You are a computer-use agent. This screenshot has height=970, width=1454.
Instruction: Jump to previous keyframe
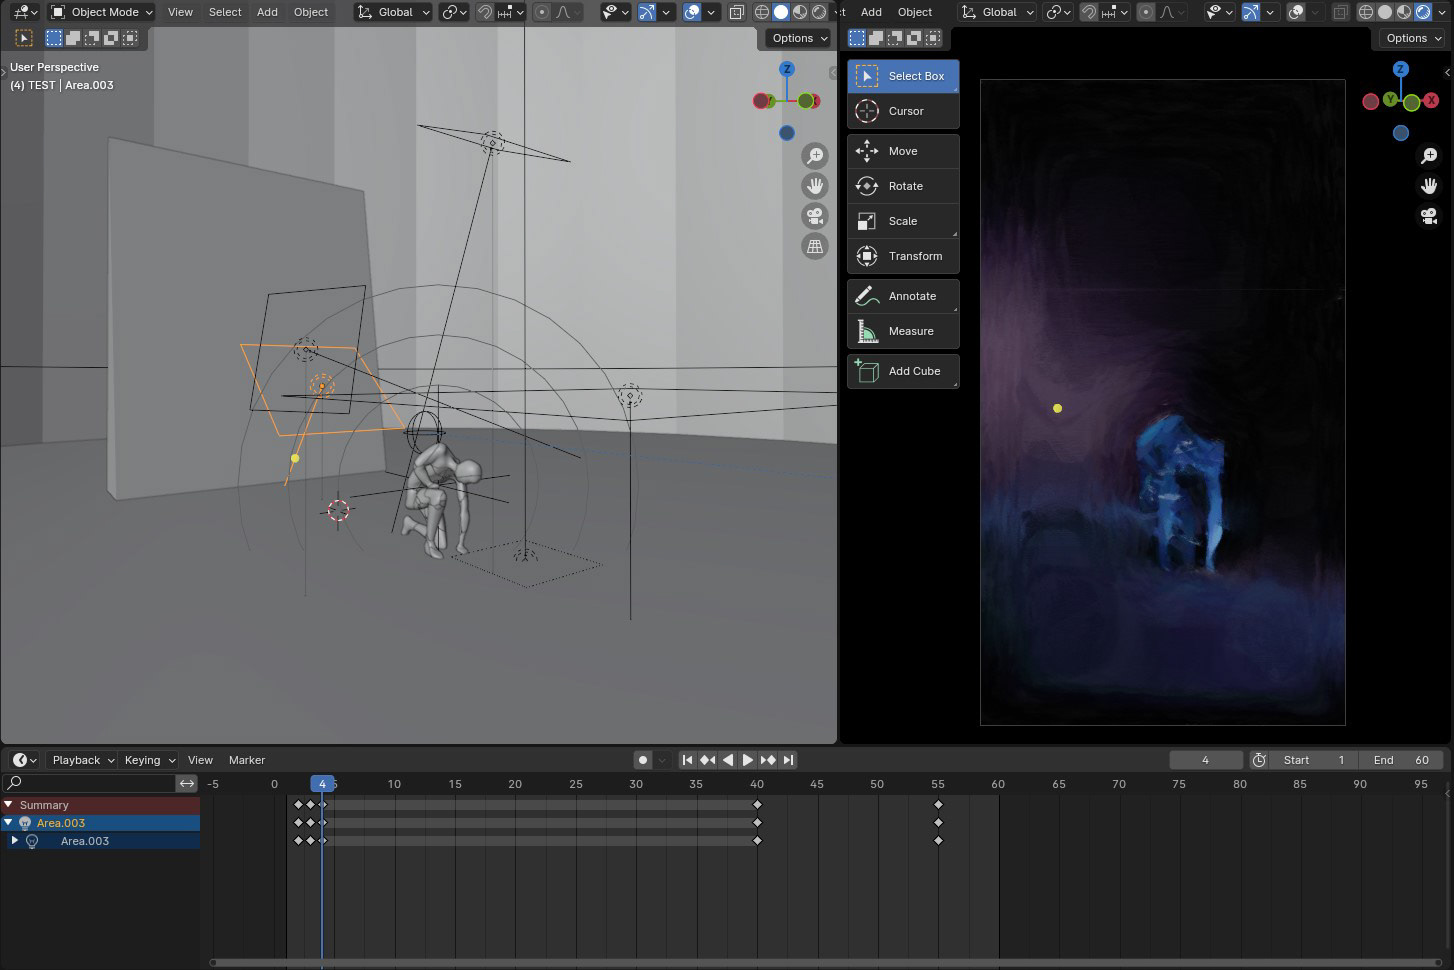pos(707,760)
